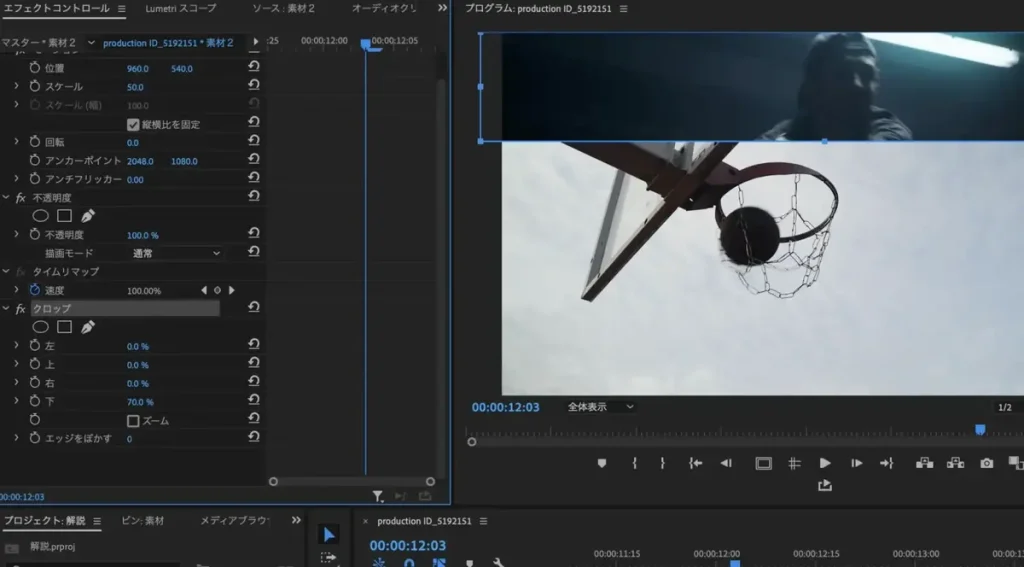
Task: Select pen mask tool under 不透明度
Action: coord(88,216)
